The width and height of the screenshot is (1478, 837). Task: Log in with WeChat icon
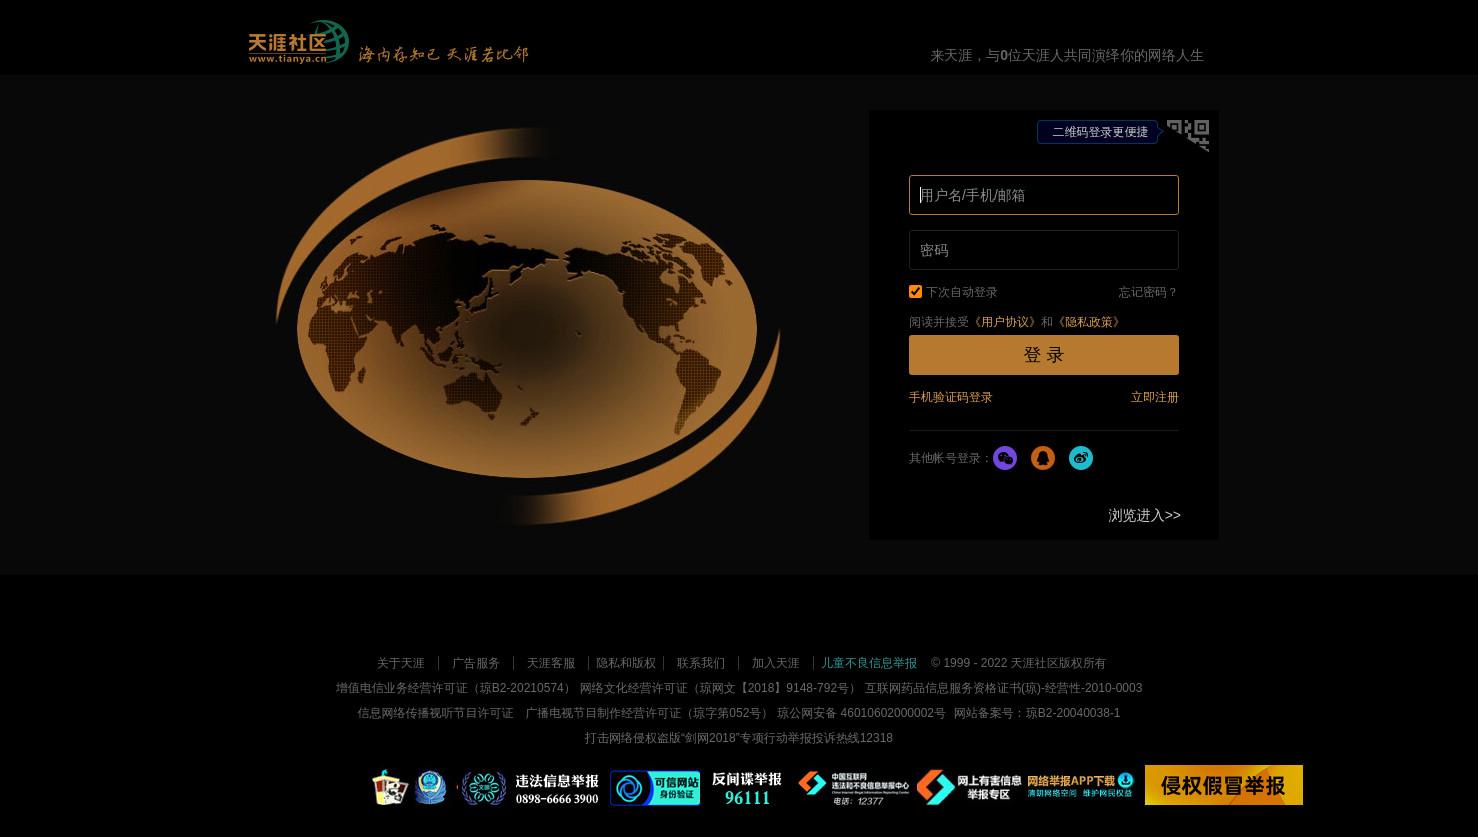pyautogui.click(x=1005, y=458)
